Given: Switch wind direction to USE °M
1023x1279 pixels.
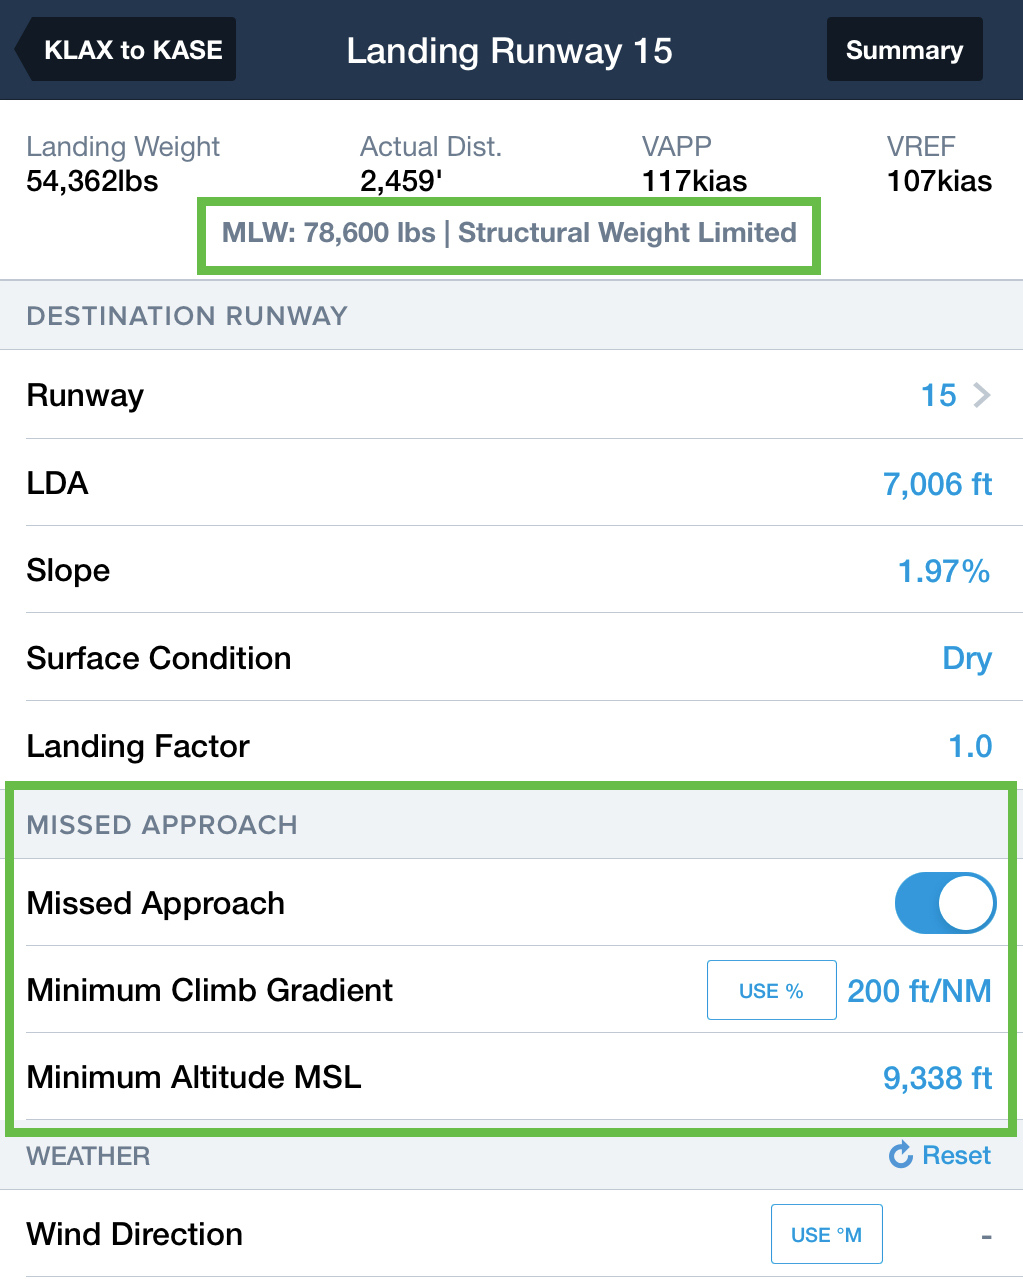Looking at the screenshot, I should [x=826, y=1234].
